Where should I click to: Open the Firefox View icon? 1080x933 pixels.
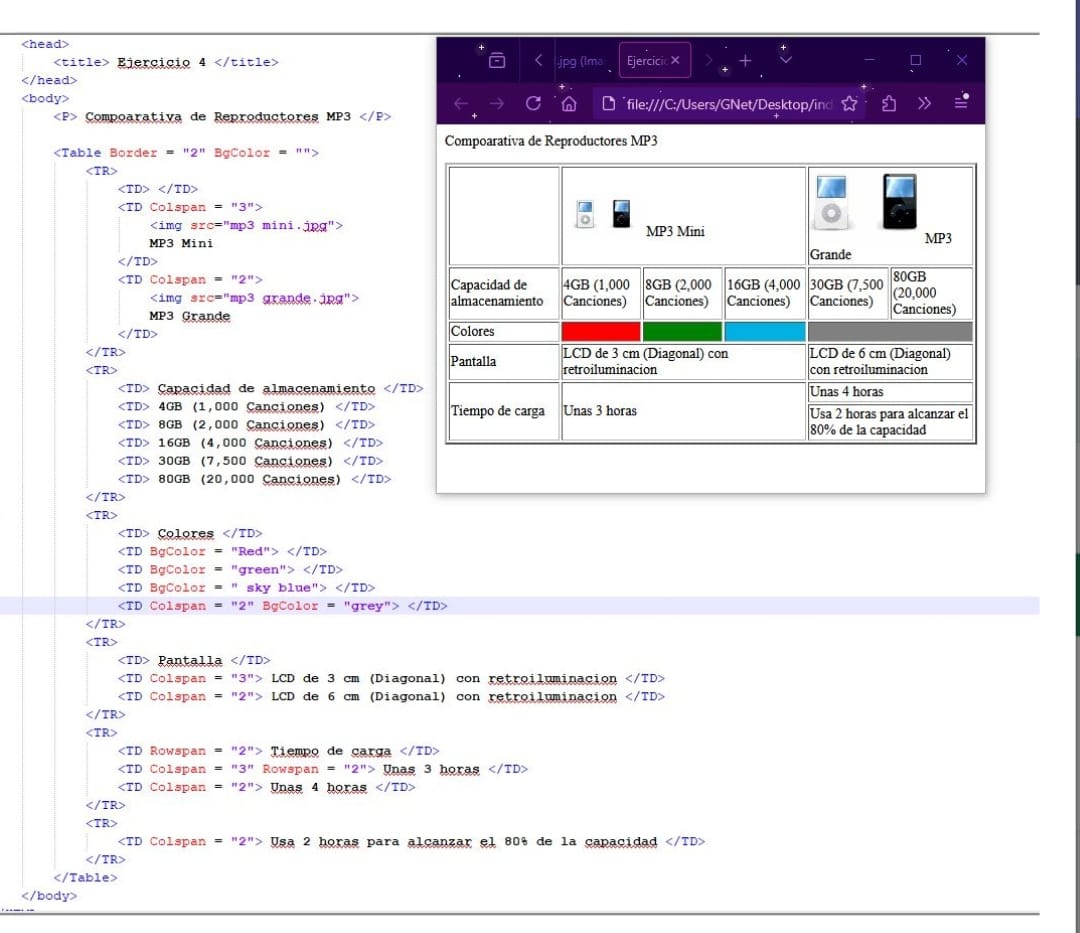tap(497, 61)
